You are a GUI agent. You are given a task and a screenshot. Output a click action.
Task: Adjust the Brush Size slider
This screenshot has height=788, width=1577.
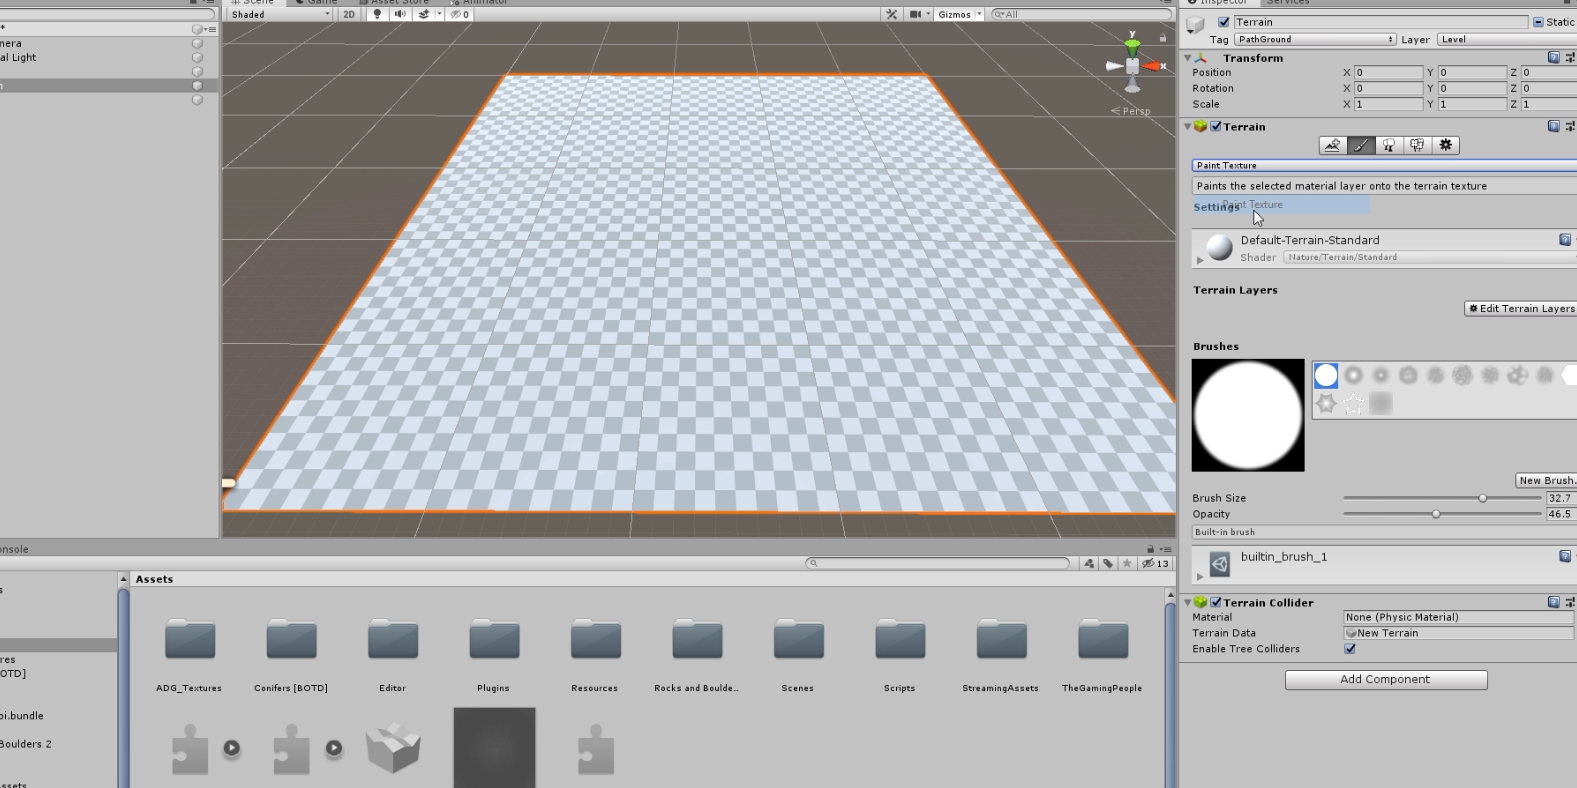[1442, 498]
